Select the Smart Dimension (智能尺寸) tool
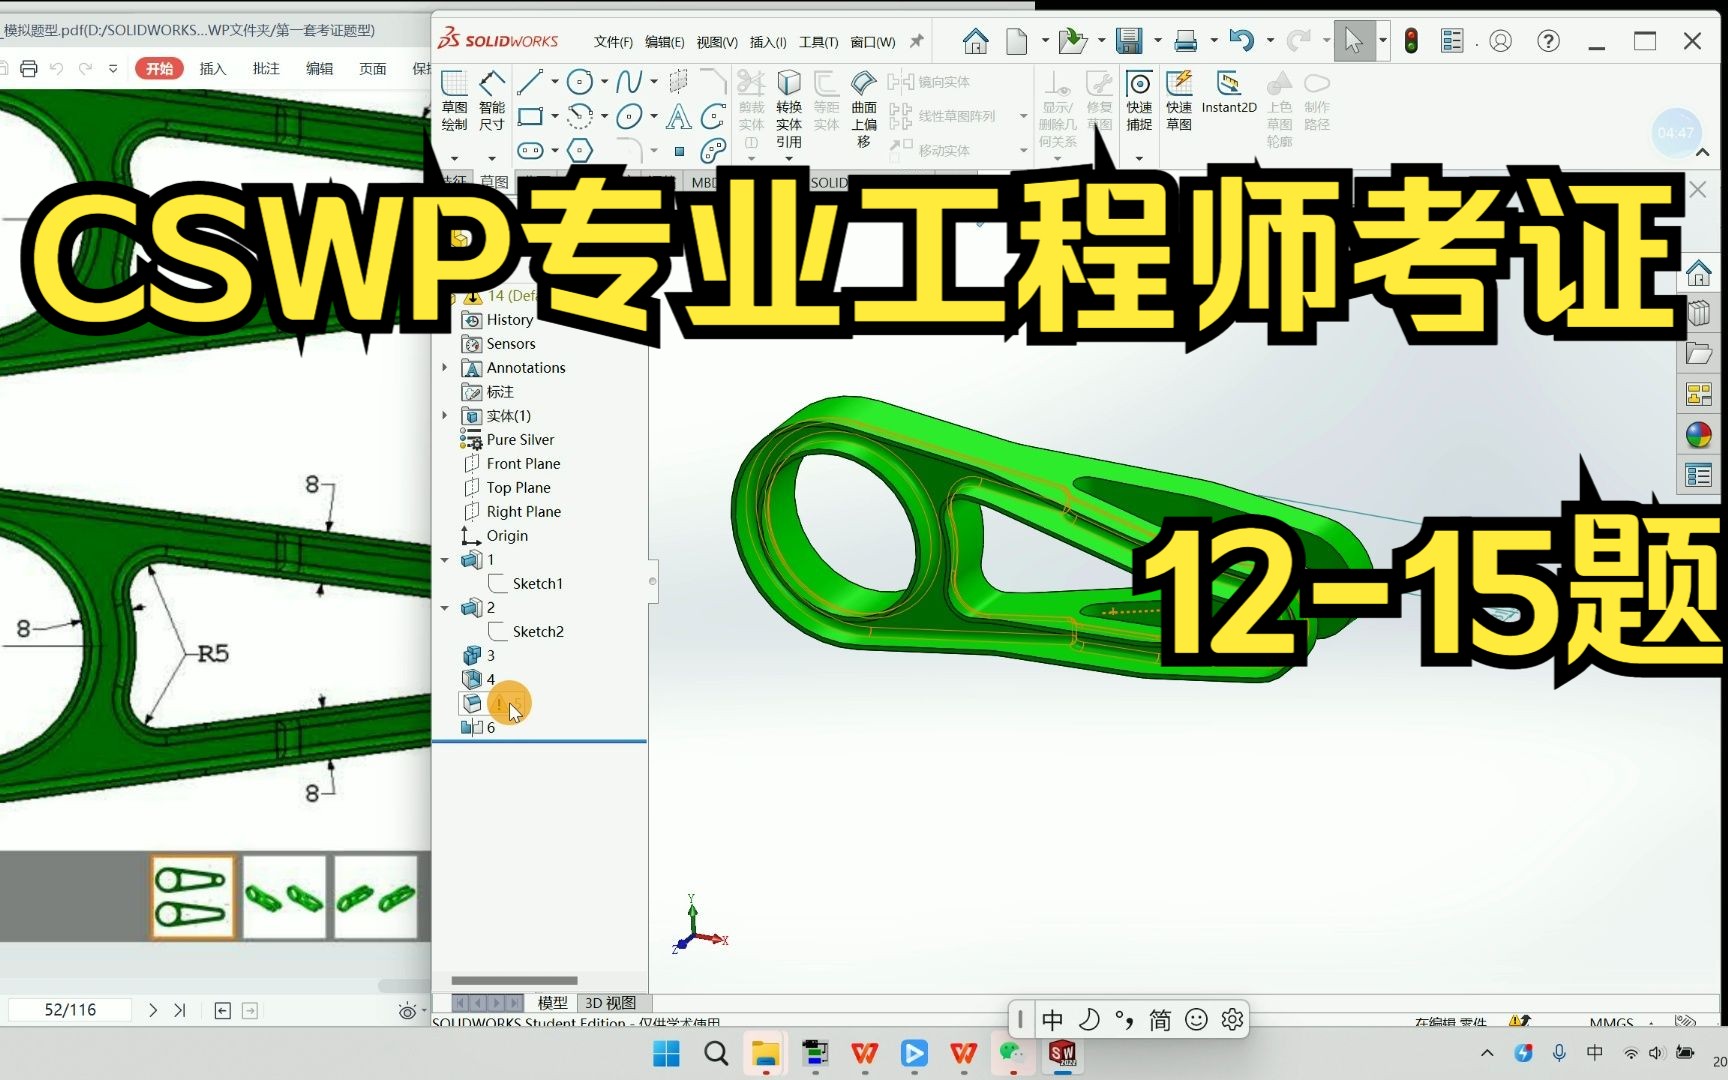Image resolution: width=1728 pixels, height=1080 pixels. point(492,82)
